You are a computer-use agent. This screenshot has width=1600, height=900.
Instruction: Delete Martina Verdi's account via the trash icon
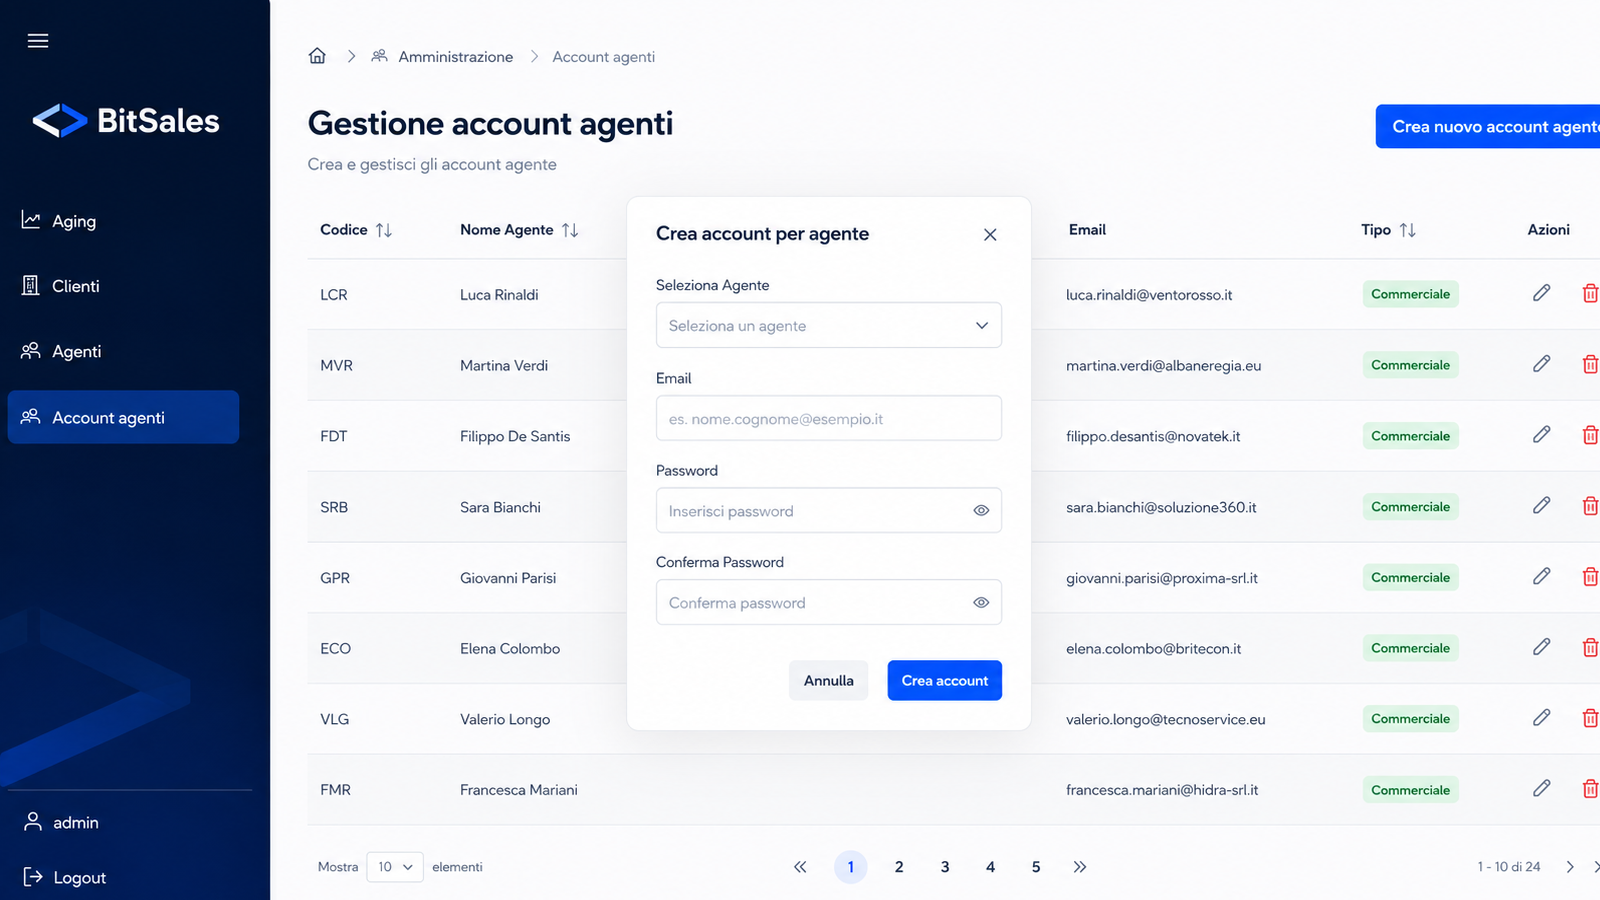tap(1590, 364)
